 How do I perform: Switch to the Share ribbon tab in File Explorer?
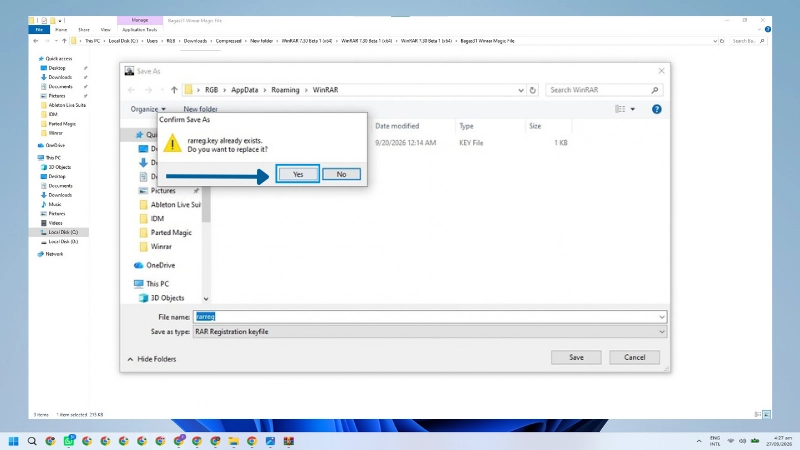(x=84, y=30)
